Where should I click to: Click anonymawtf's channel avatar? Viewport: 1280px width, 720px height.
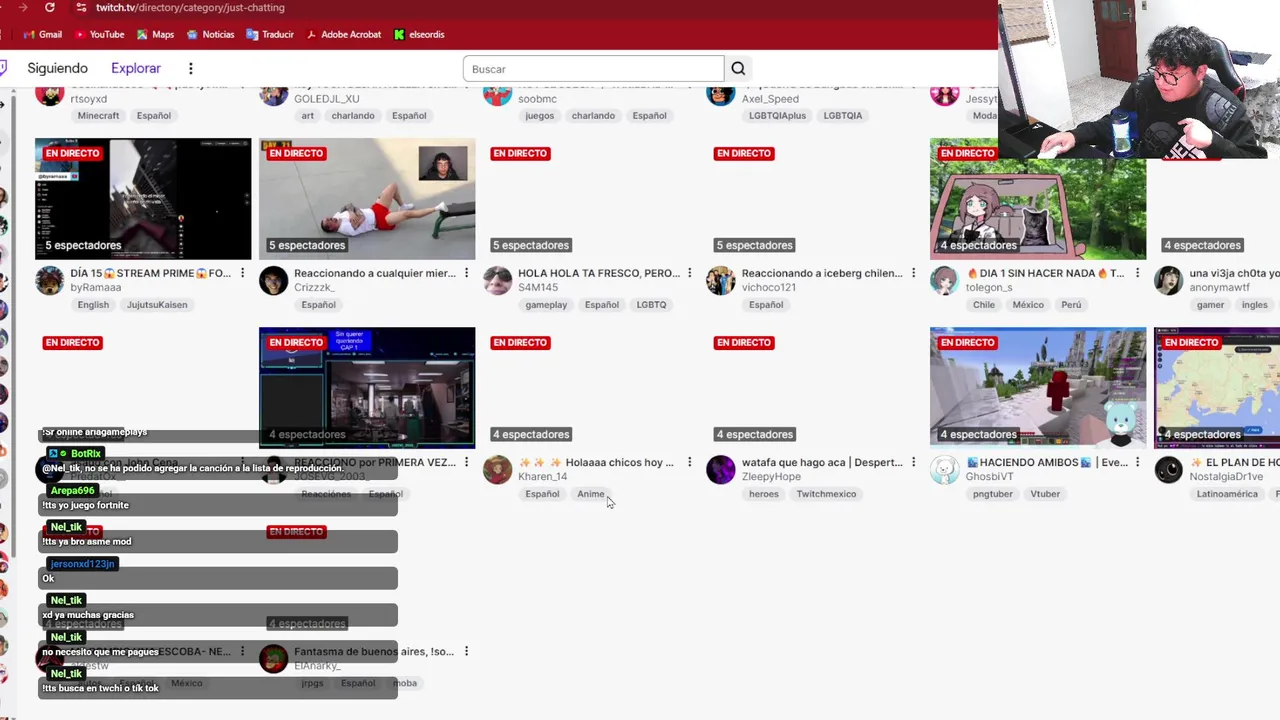[x=1168, y=281]
